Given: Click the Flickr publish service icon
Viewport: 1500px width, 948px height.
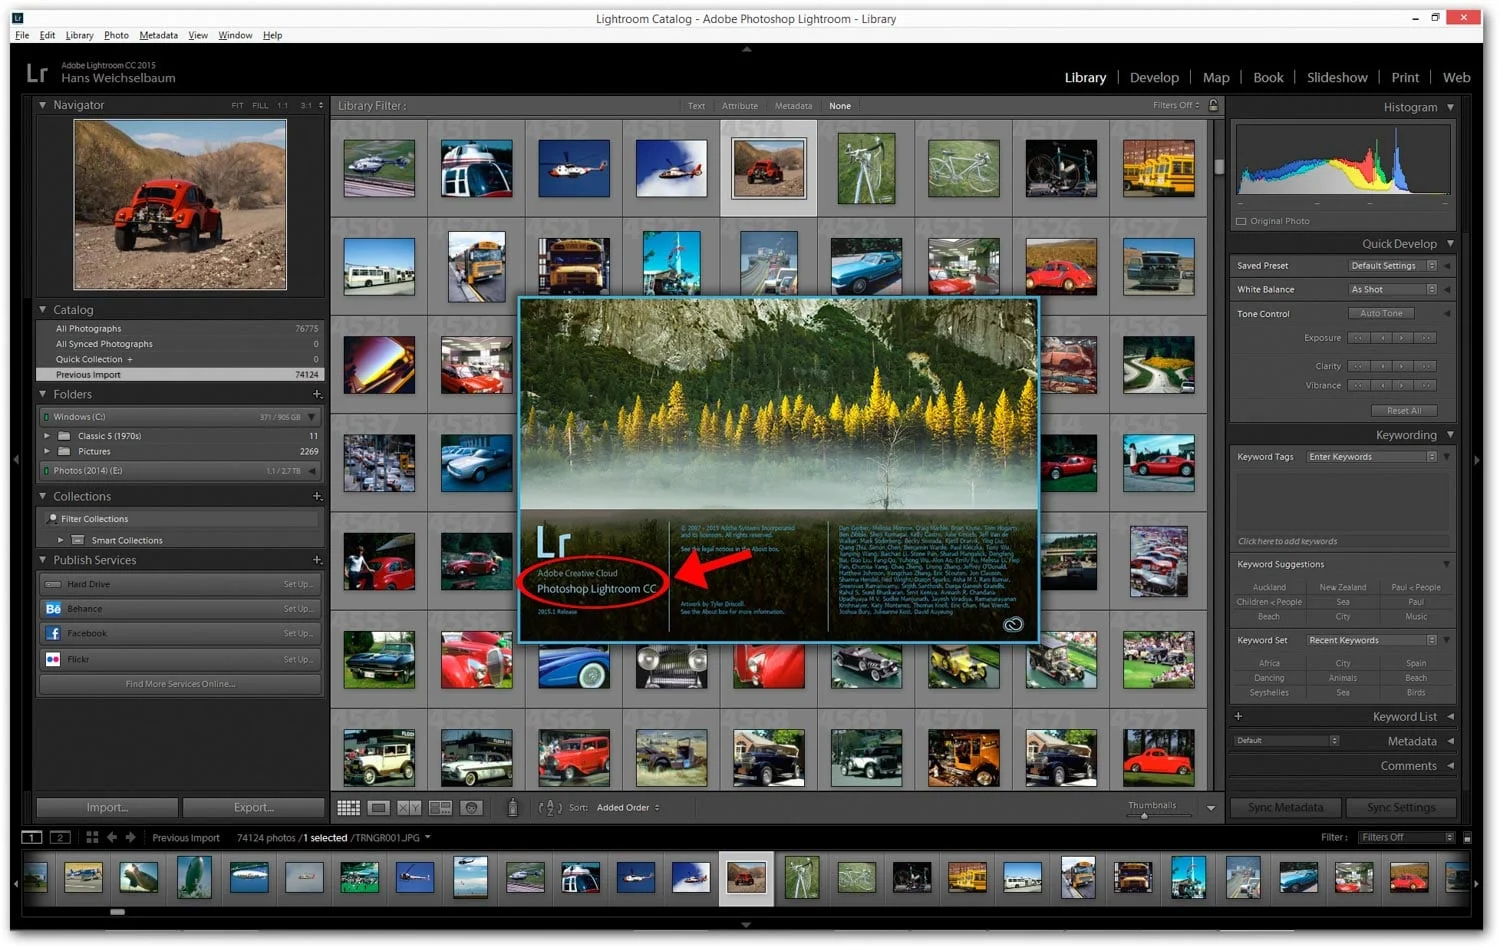Looking at the screenshot, I should [53, 659].
